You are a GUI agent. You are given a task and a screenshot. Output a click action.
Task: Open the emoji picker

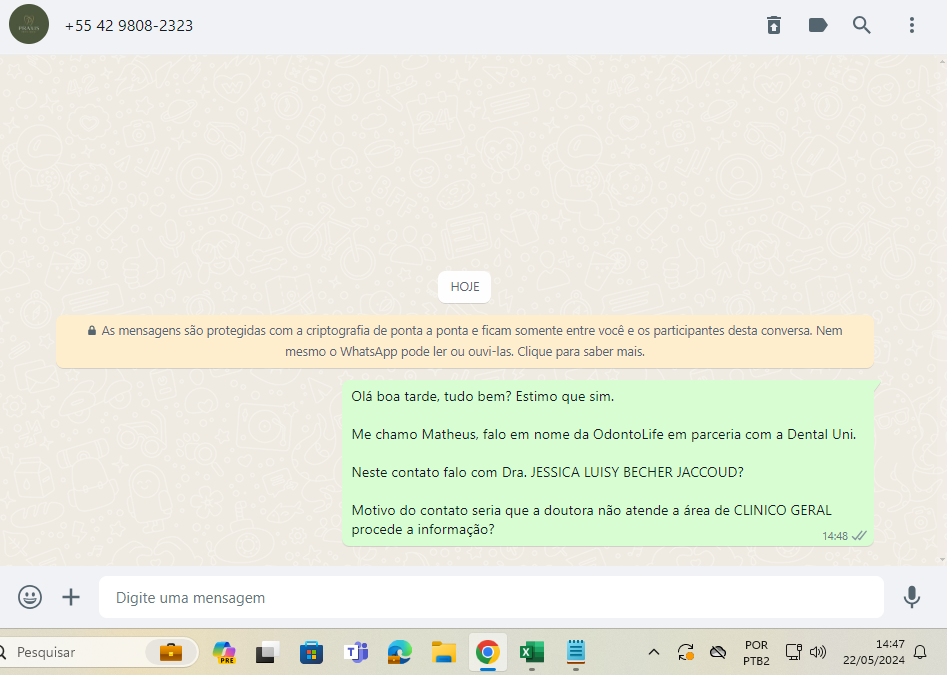pyautogui.click(x=30, y=597)
